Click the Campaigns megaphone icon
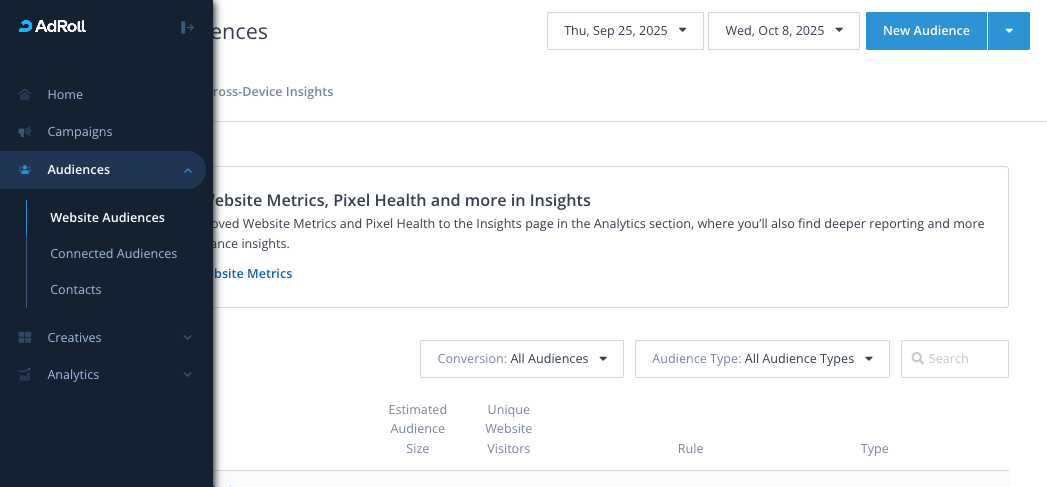Image resolution: width=1047 pixels, height=487 pixels. click(25, 132)
